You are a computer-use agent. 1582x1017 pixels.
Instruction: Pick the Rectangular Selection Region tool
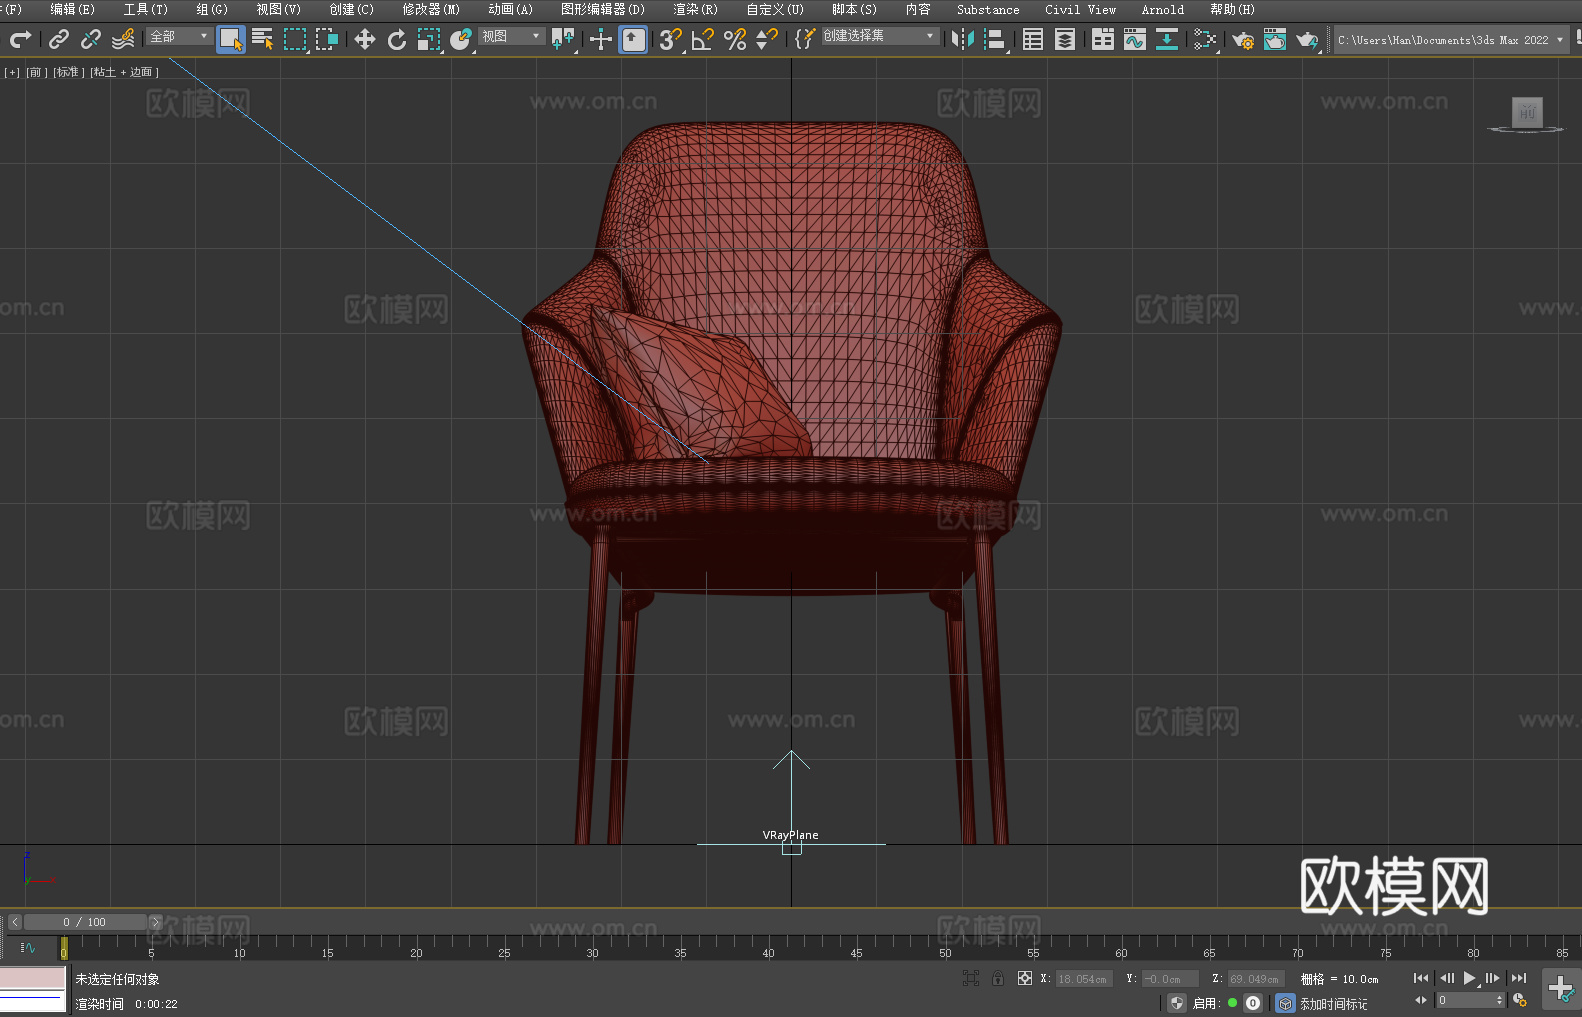[x=295, y=39]
